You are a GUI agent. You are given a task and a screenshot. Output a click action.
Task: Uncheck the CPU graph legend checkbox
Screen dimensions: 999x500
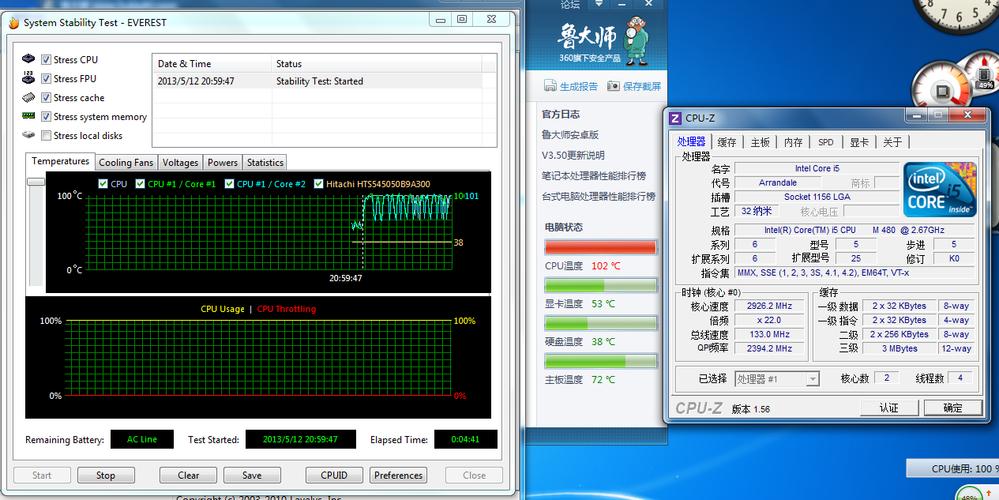[103, 183]
